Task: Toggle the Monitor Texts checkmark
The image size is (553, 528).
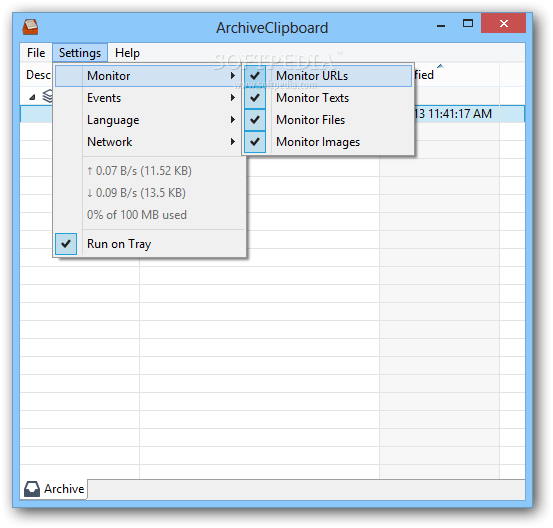Action: 255,98
